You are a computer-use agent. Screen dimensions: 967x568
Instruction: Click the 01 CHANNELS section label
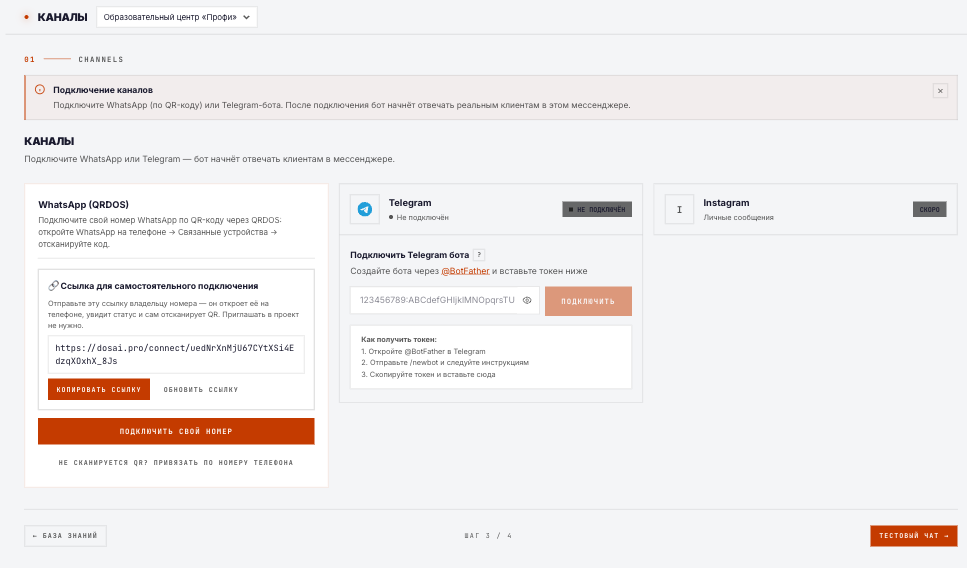74,59
